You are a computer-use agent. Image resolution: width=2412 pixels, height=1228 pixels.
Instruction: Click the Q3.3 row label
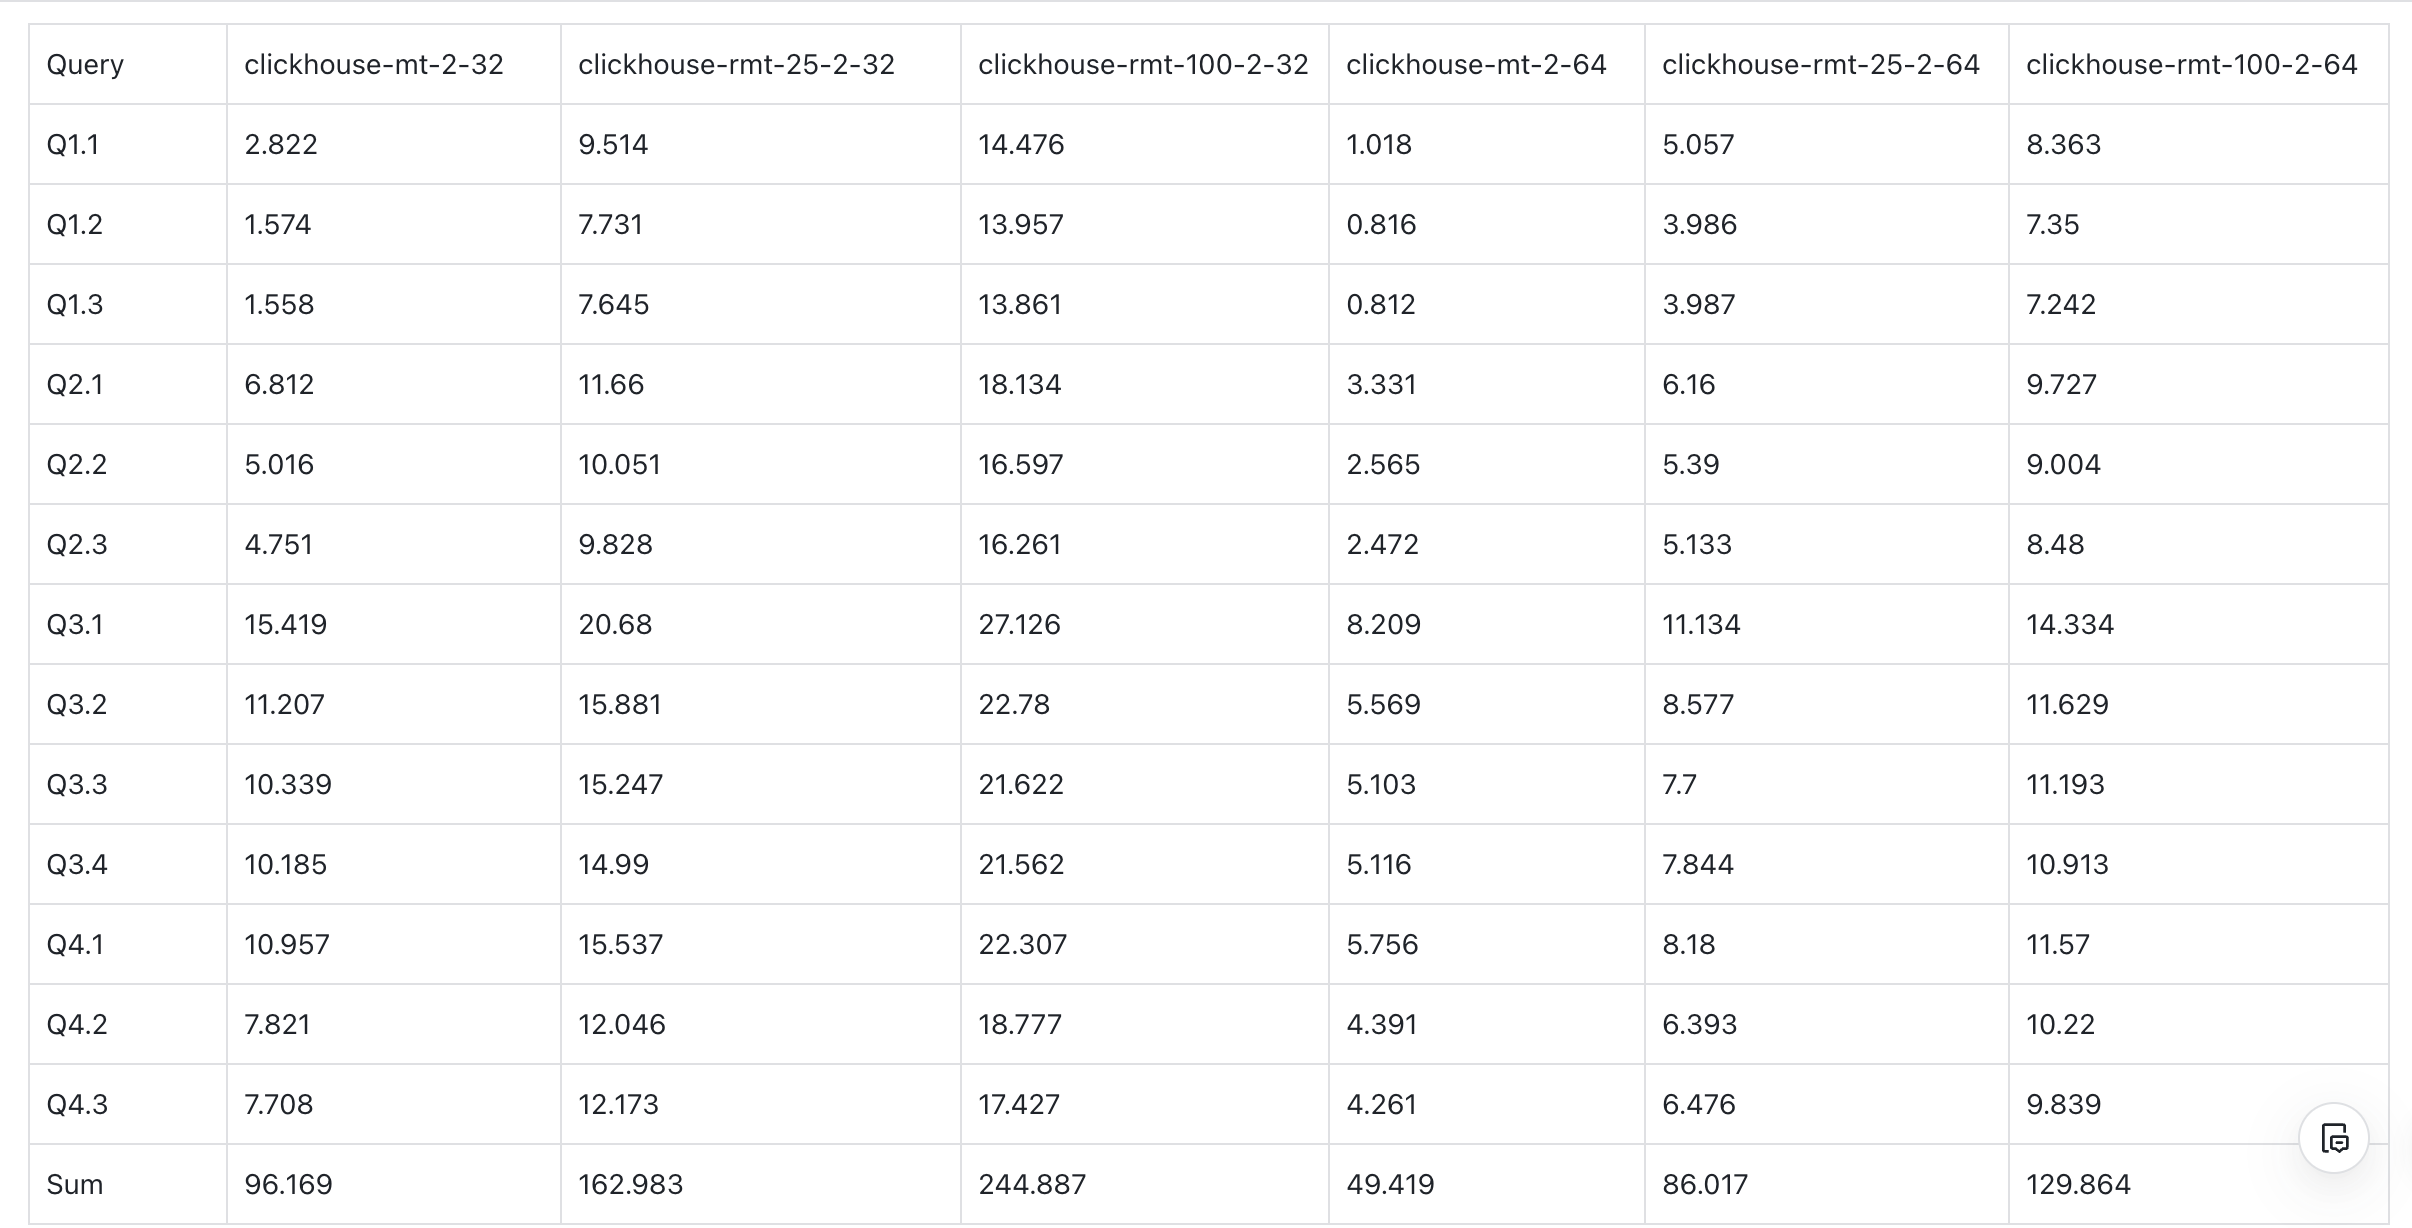(77, 785)
